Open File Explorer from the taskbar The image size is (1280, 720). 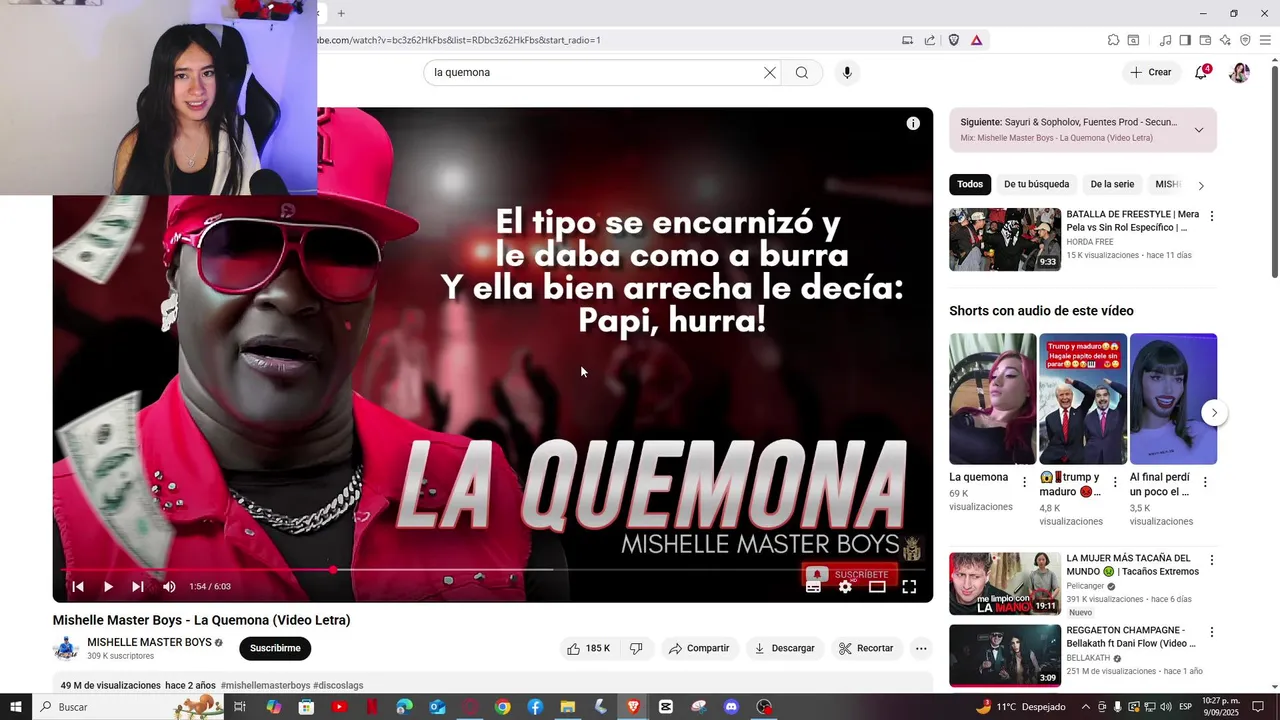click(x=567, y=707)
